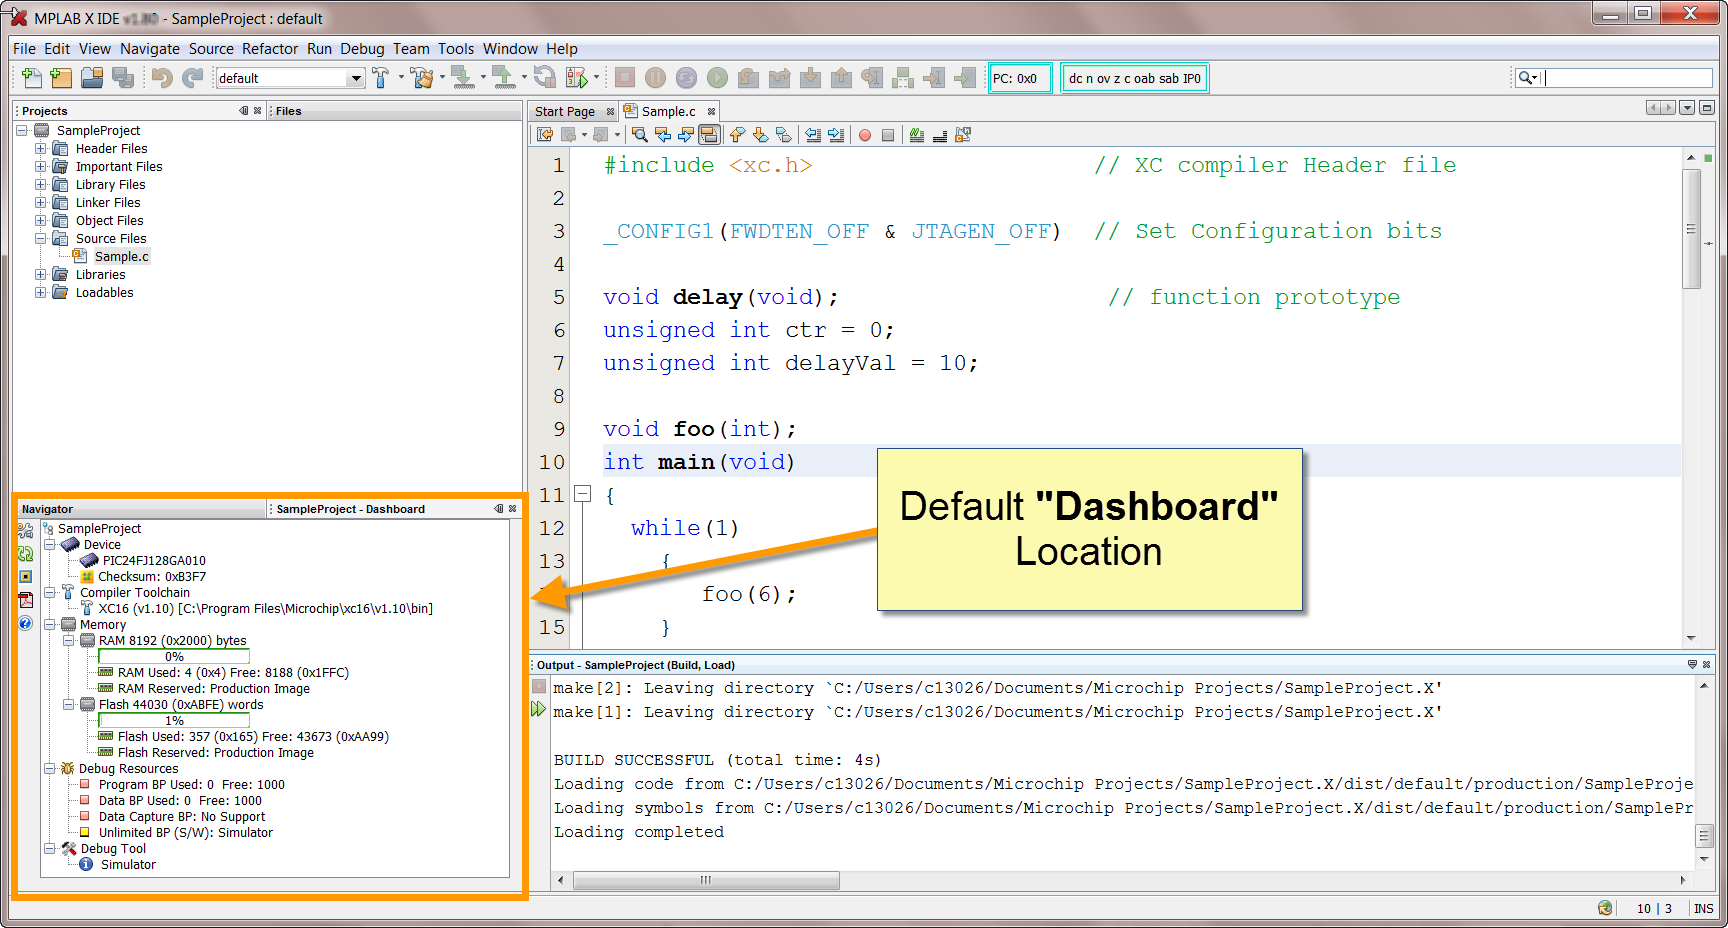1728x928 pixels.
Task: Toggle the editor bookmark icon
Action: [784, 135]
